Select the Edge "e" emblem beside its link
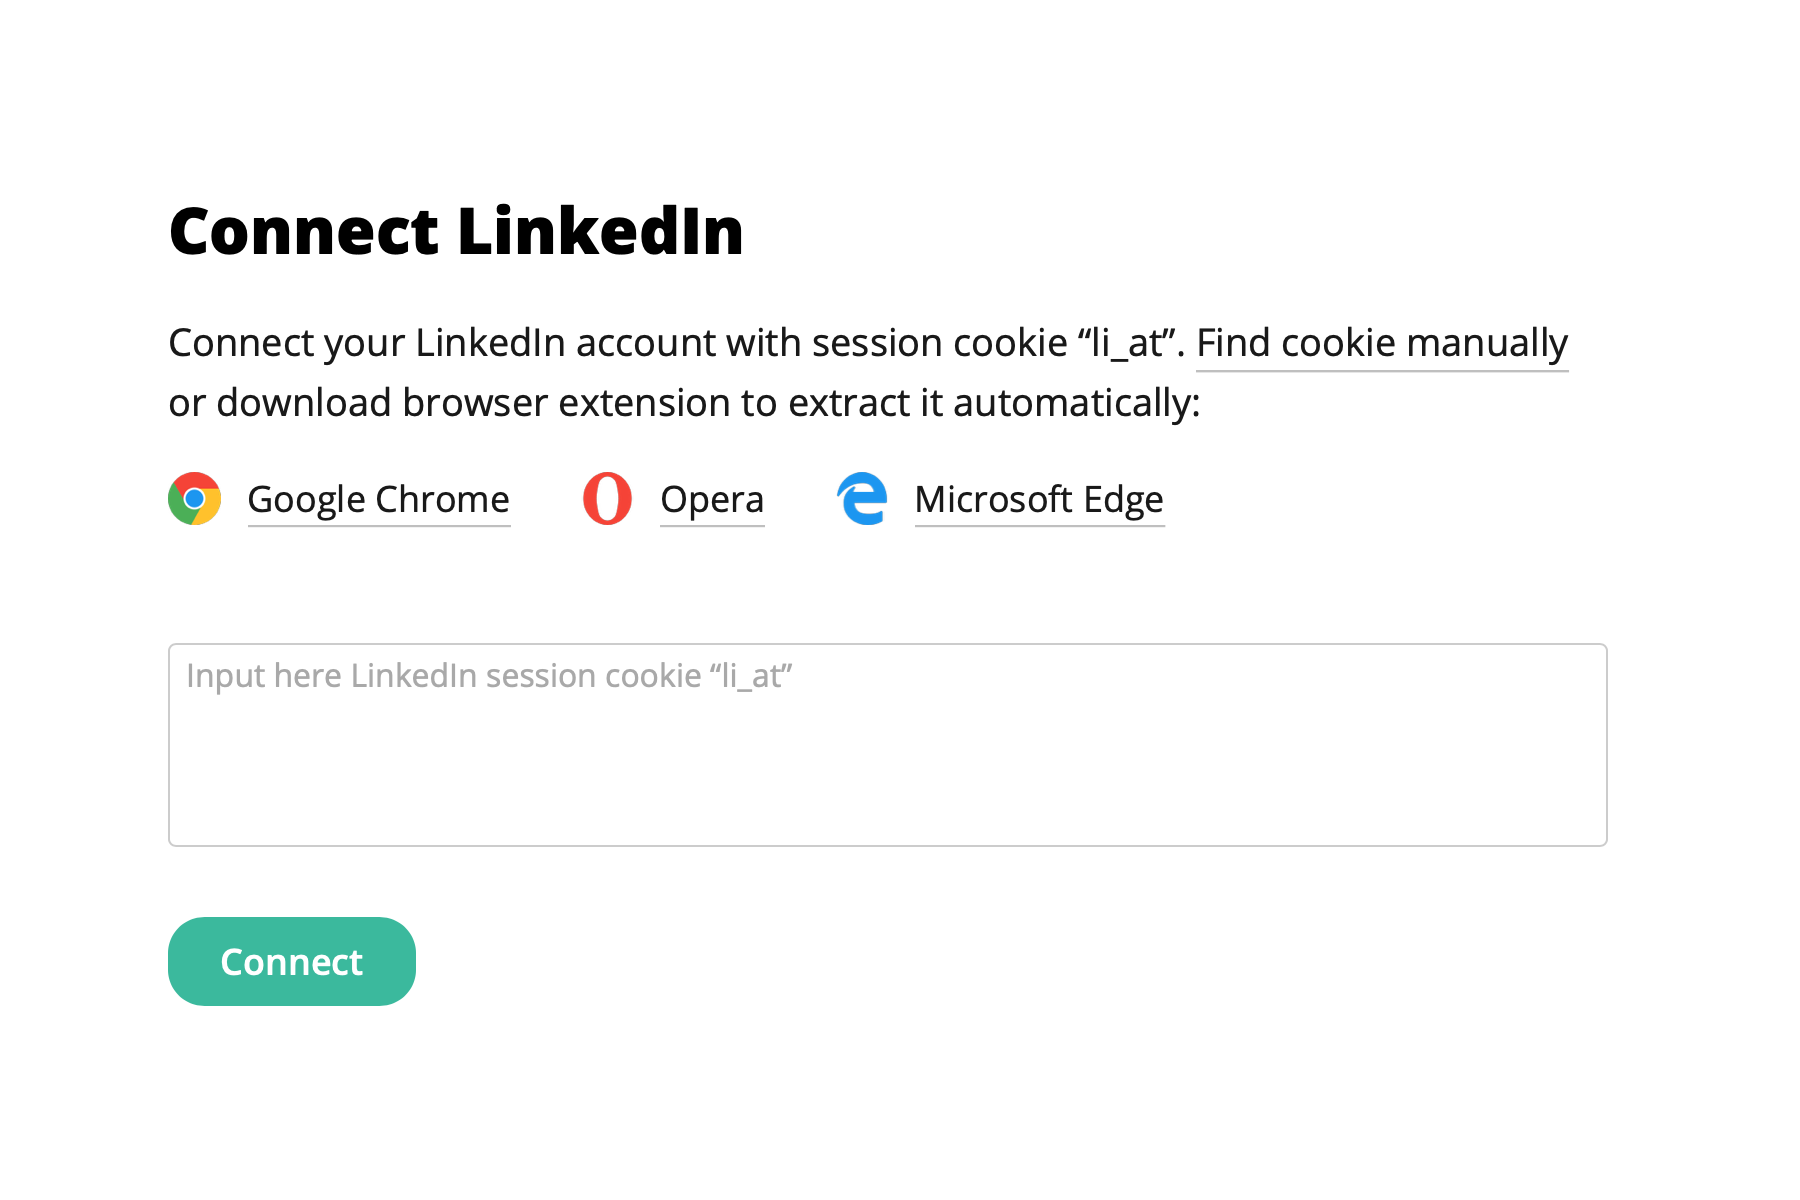Screen dimensions: 1800x1200 tap(862, 499)
